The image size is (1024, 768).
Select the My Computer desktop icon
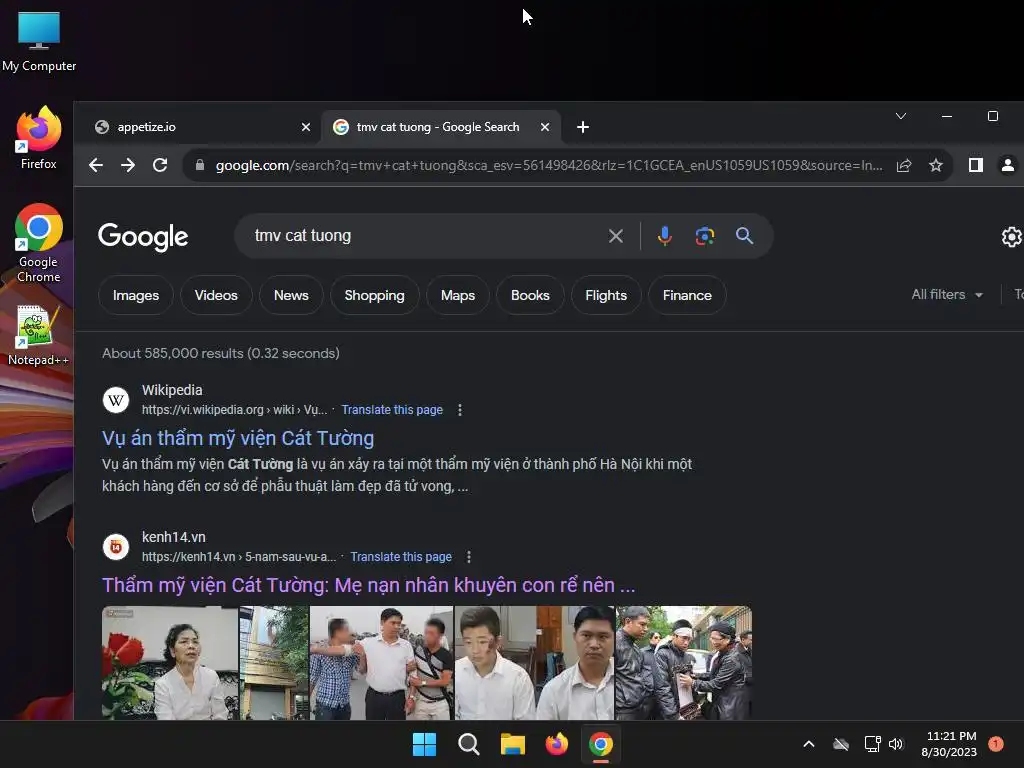(39, 40)
